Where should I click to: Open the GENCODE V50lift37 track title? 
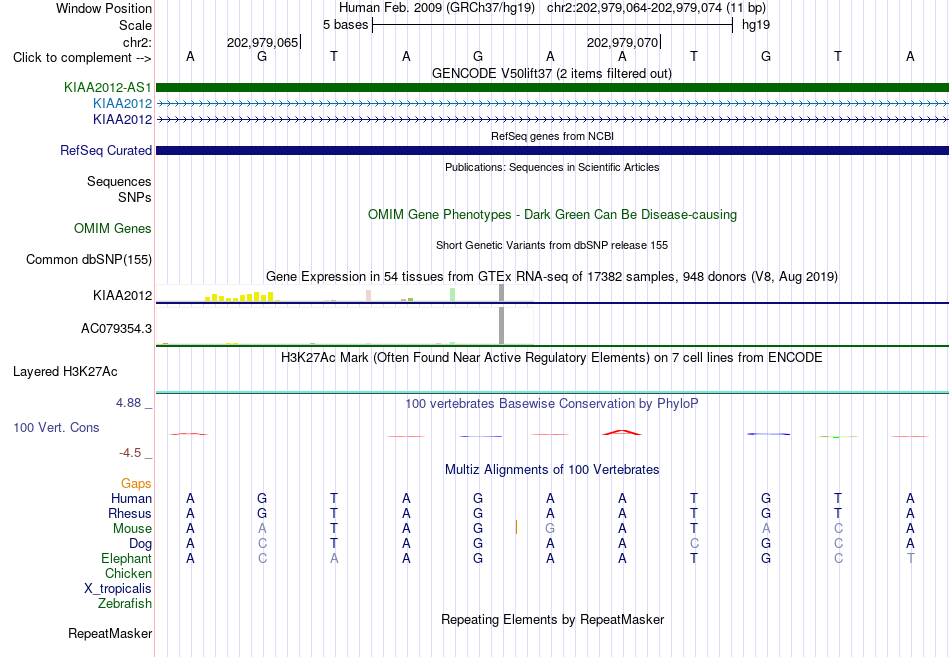551,73
